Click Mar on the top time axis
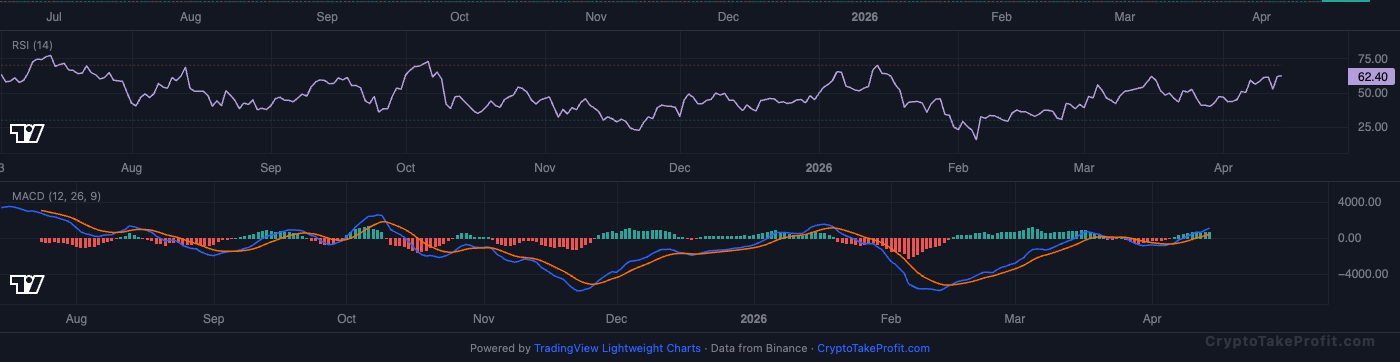The height and width of the screenshot is (362, 1400). [1124, 17]
